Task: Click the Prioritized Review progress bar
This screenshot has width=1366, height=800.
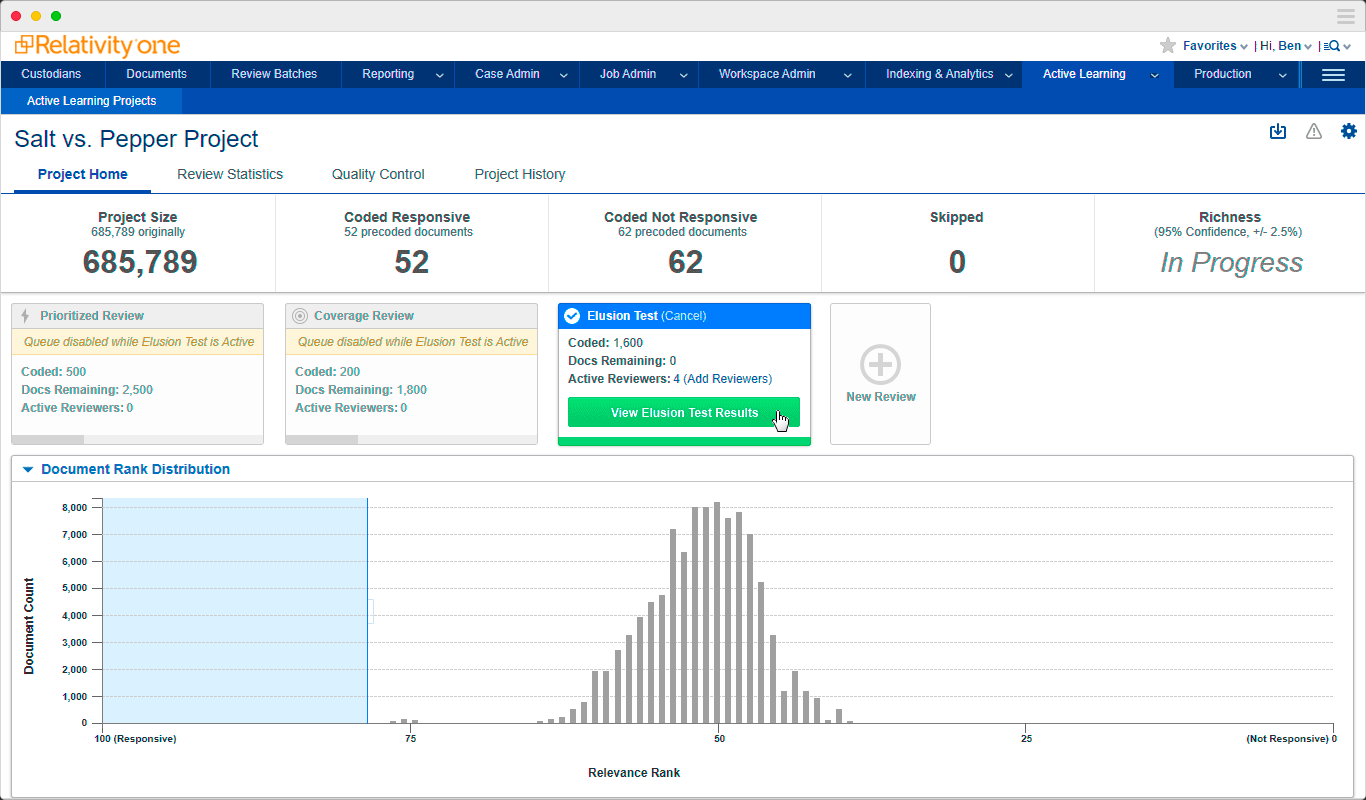Action: coord(137,439)
